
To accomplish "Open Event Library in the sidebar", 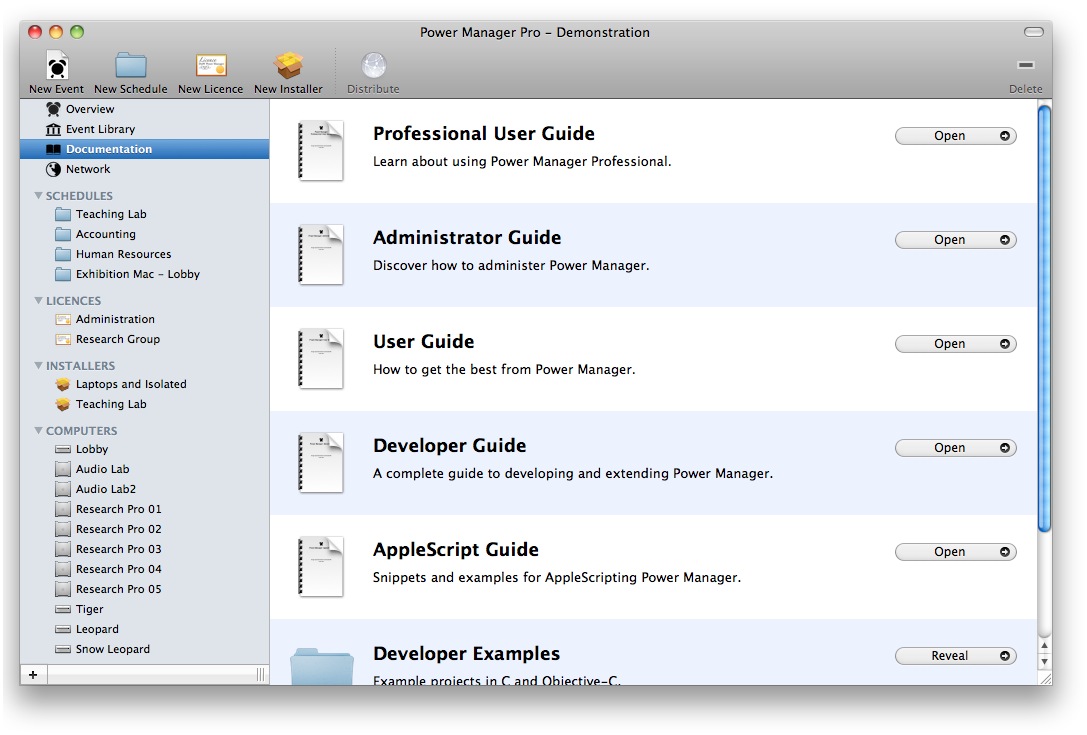I will point(144,129).
